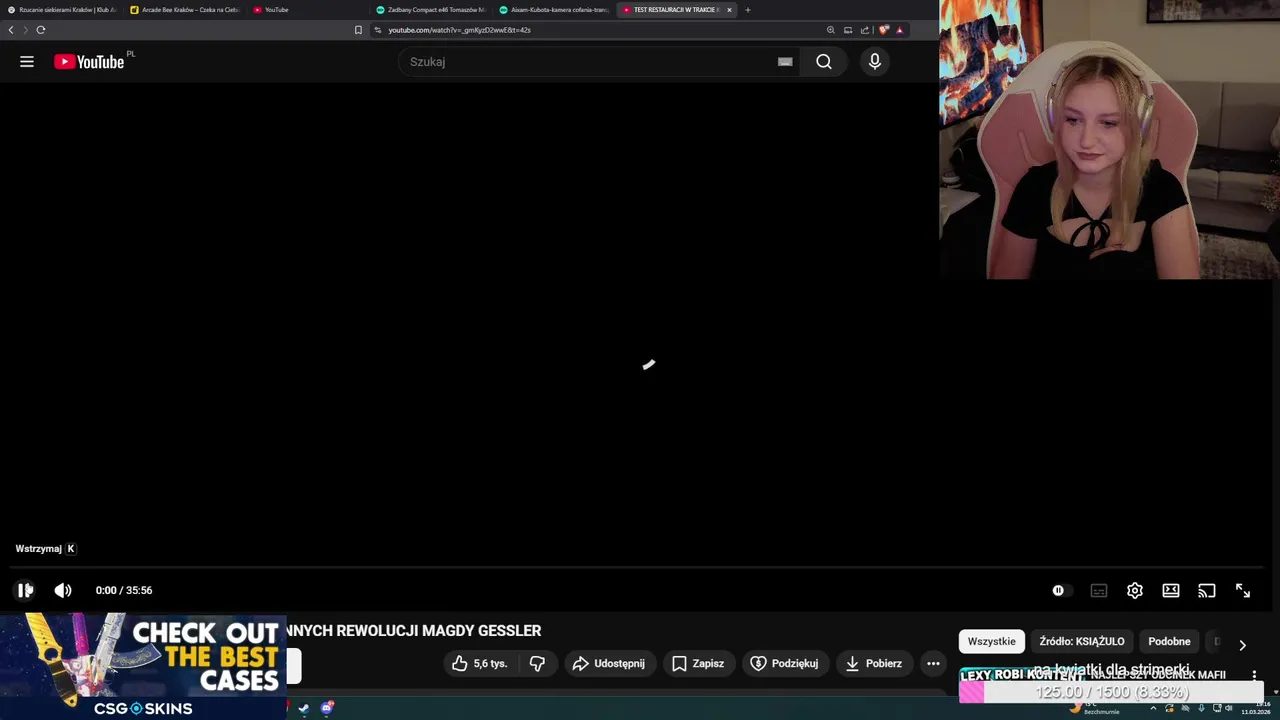Switch to theater mode view

(1170, 591)
